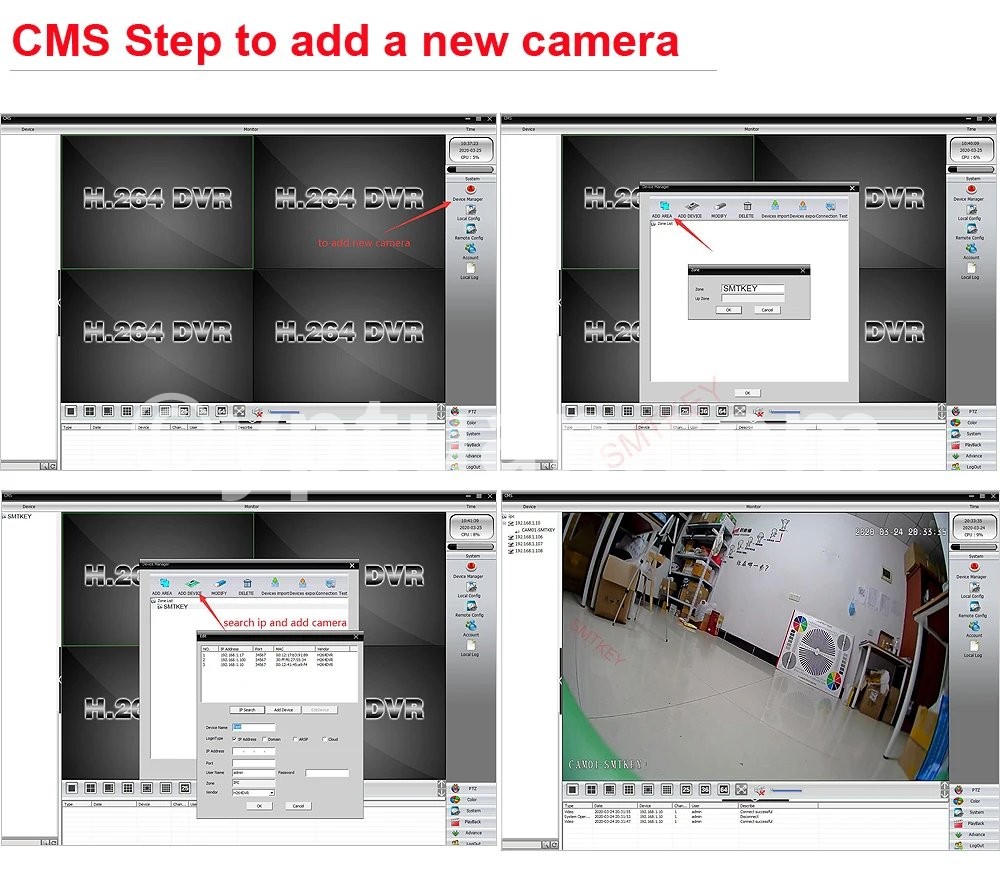Image resolution: width=1000 pixels, height=871 pixels.
Task: Adjust volume slider under the live camera feed
Action: point(785,790)
